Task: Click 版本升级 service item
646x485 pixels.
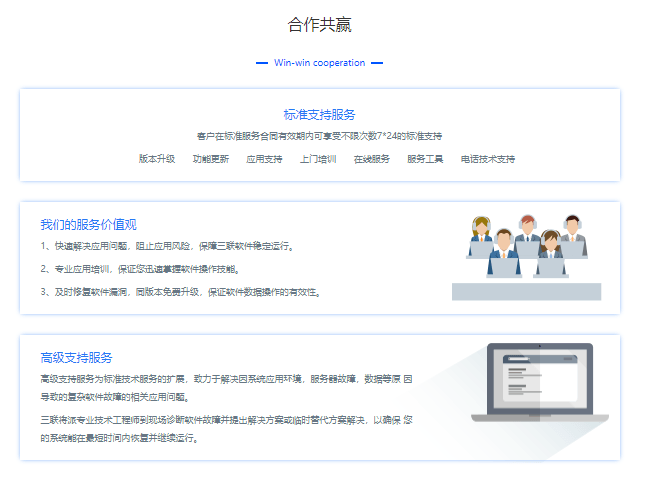Action: coord(157,159)
